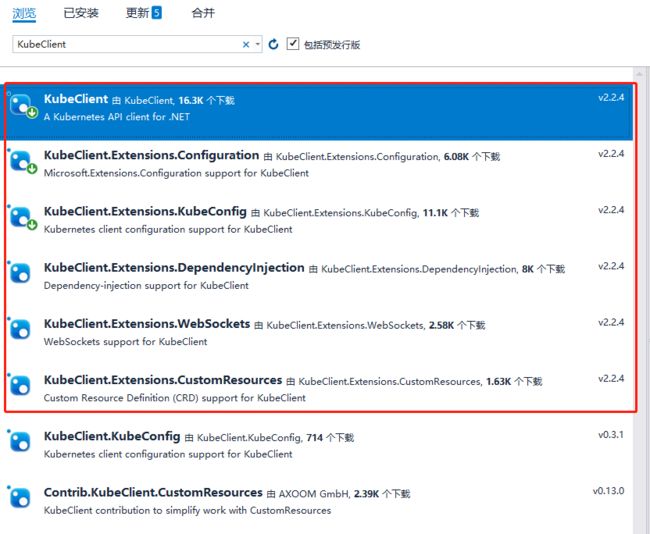Switch to the 合并 tab
The width and height of the screenshot is (650, 534).
tap(203, 13)
